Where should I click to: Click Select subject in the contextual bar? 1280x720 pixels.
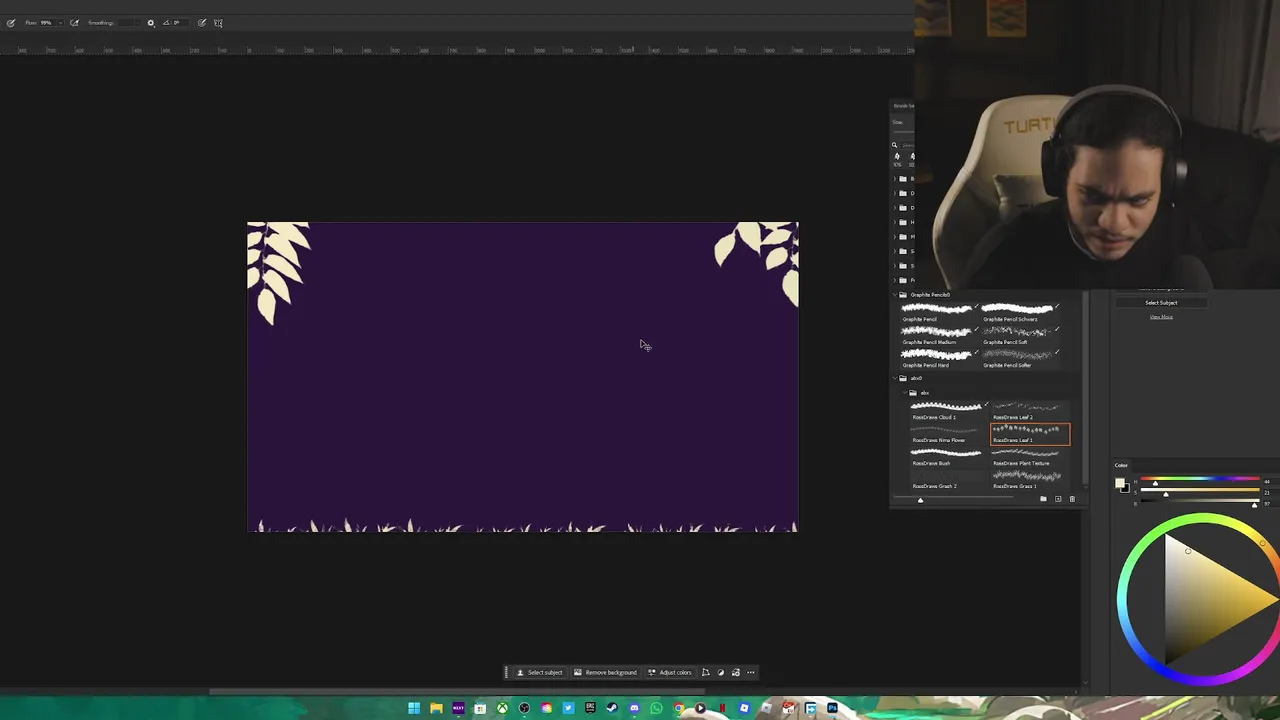tap(540, 672)
